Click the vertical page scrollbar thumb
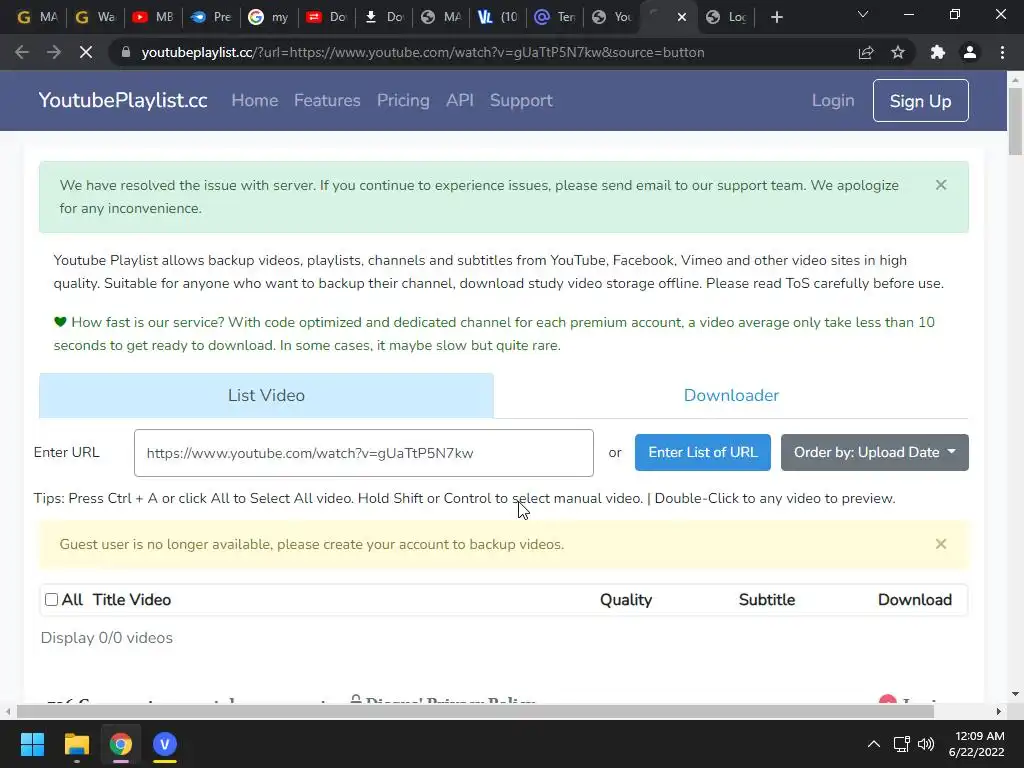 point(1015,121)
